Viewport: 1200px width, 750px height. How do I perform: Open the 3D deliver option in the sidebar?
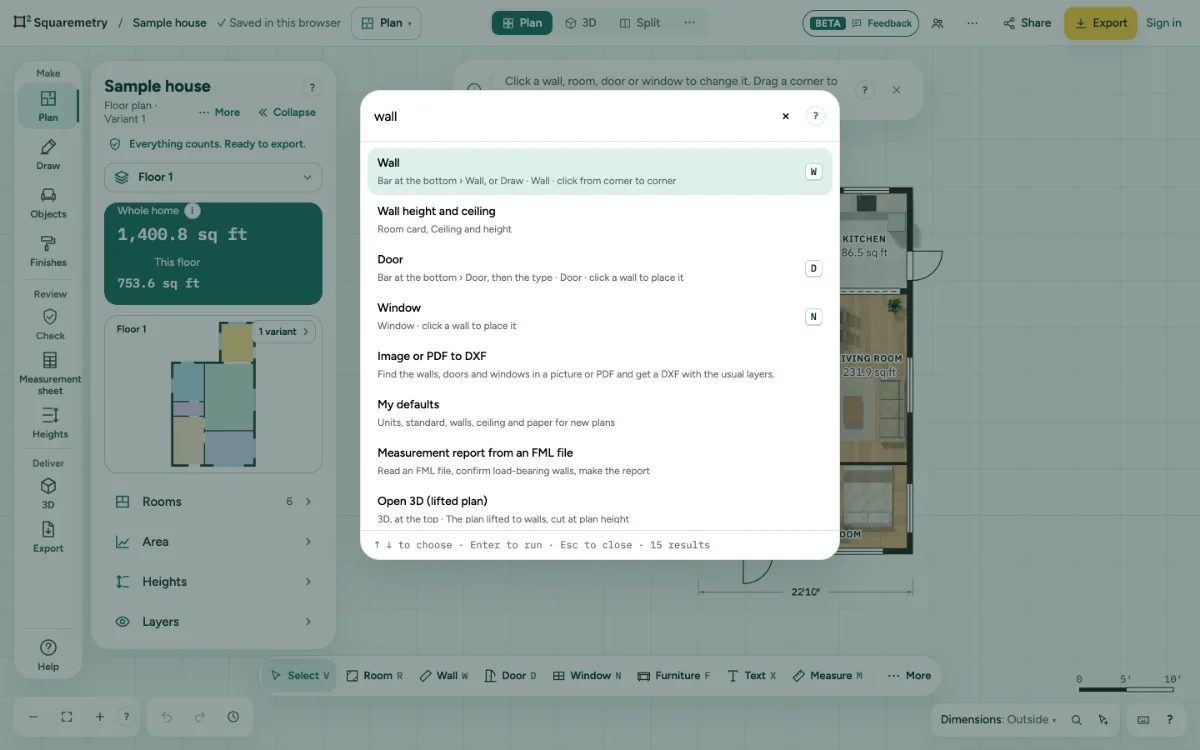point(48,494)
